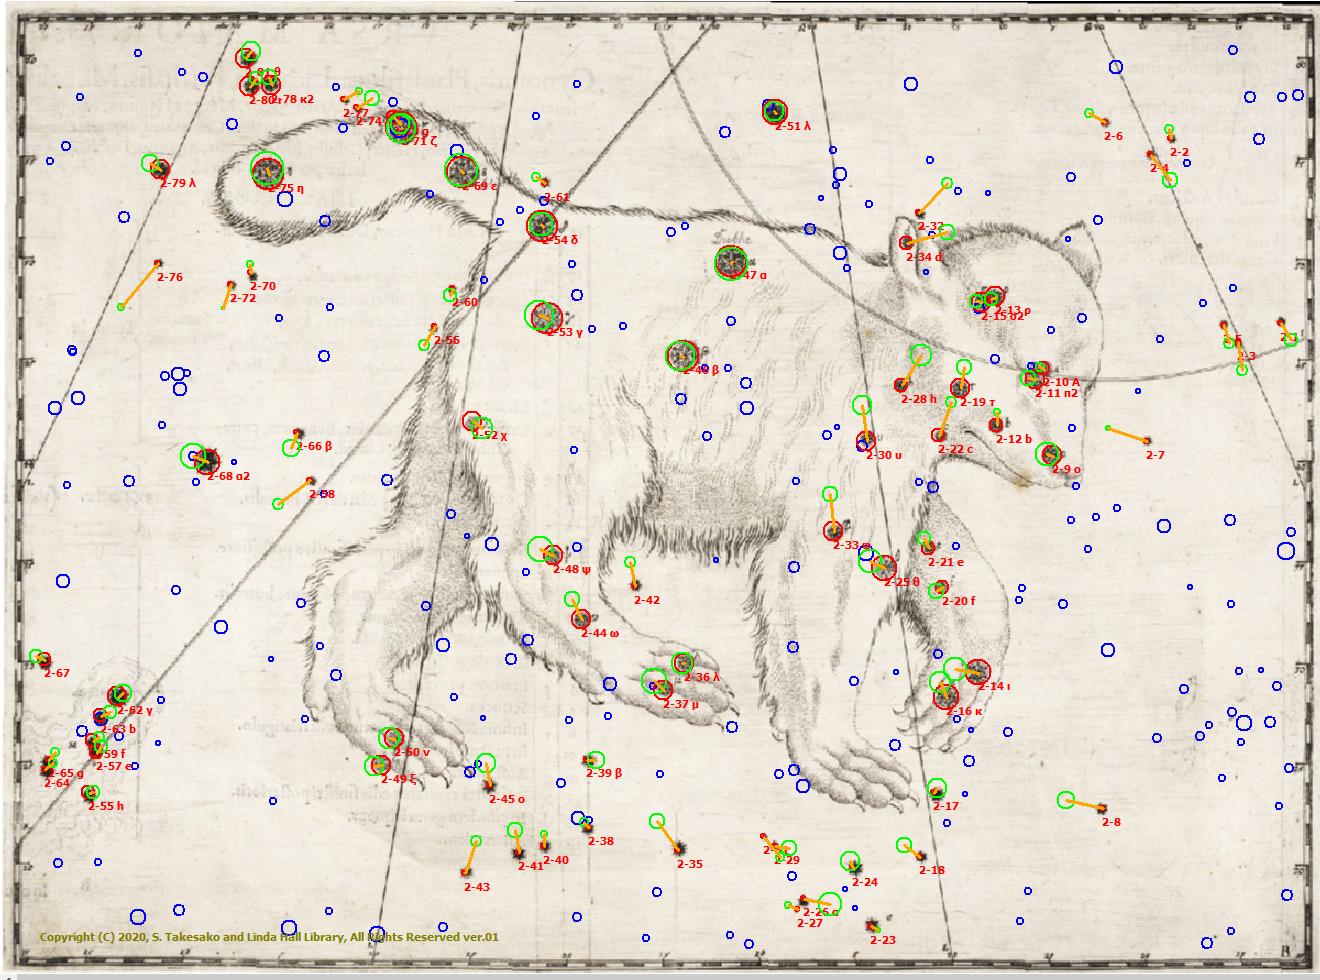Select the "2-38" star label
1320x980 pixels.
click(600, 841)
